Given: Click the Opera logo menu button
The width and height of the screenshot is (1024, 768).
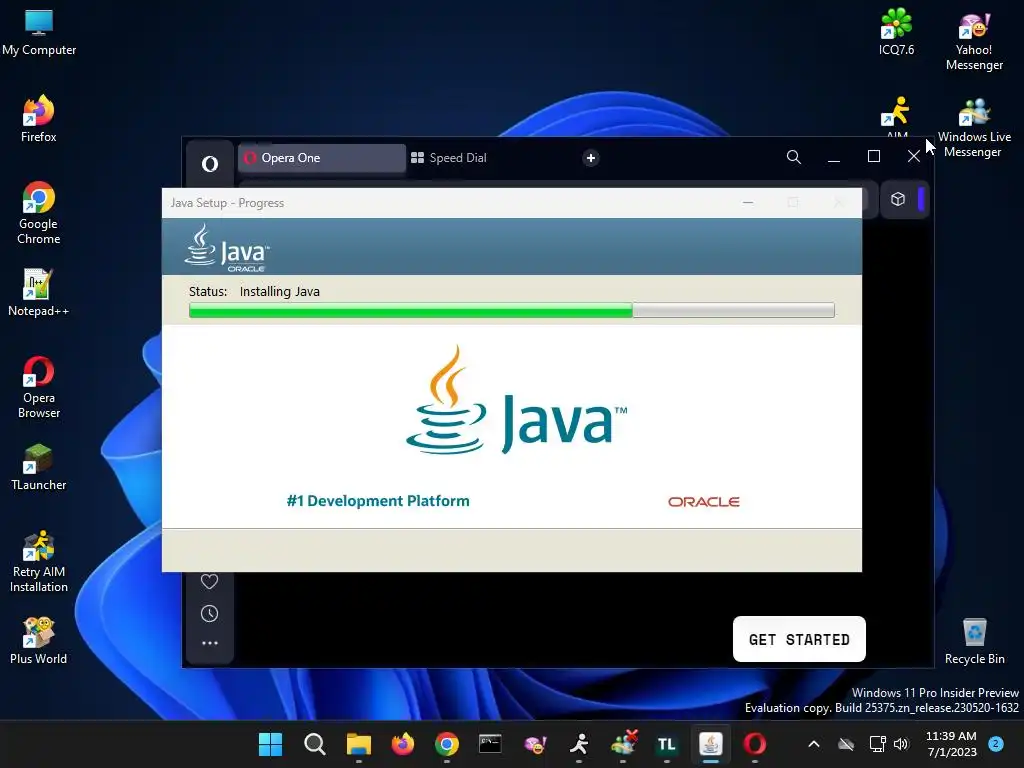Looking at the screenshot, I should [x=210, y=163].
